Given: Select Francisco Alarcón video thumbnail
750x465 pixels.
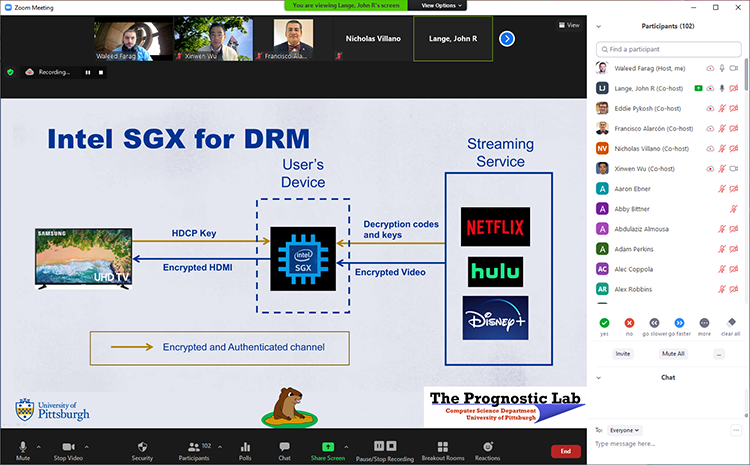Looking at the screenshot, I should coord(293,39).
